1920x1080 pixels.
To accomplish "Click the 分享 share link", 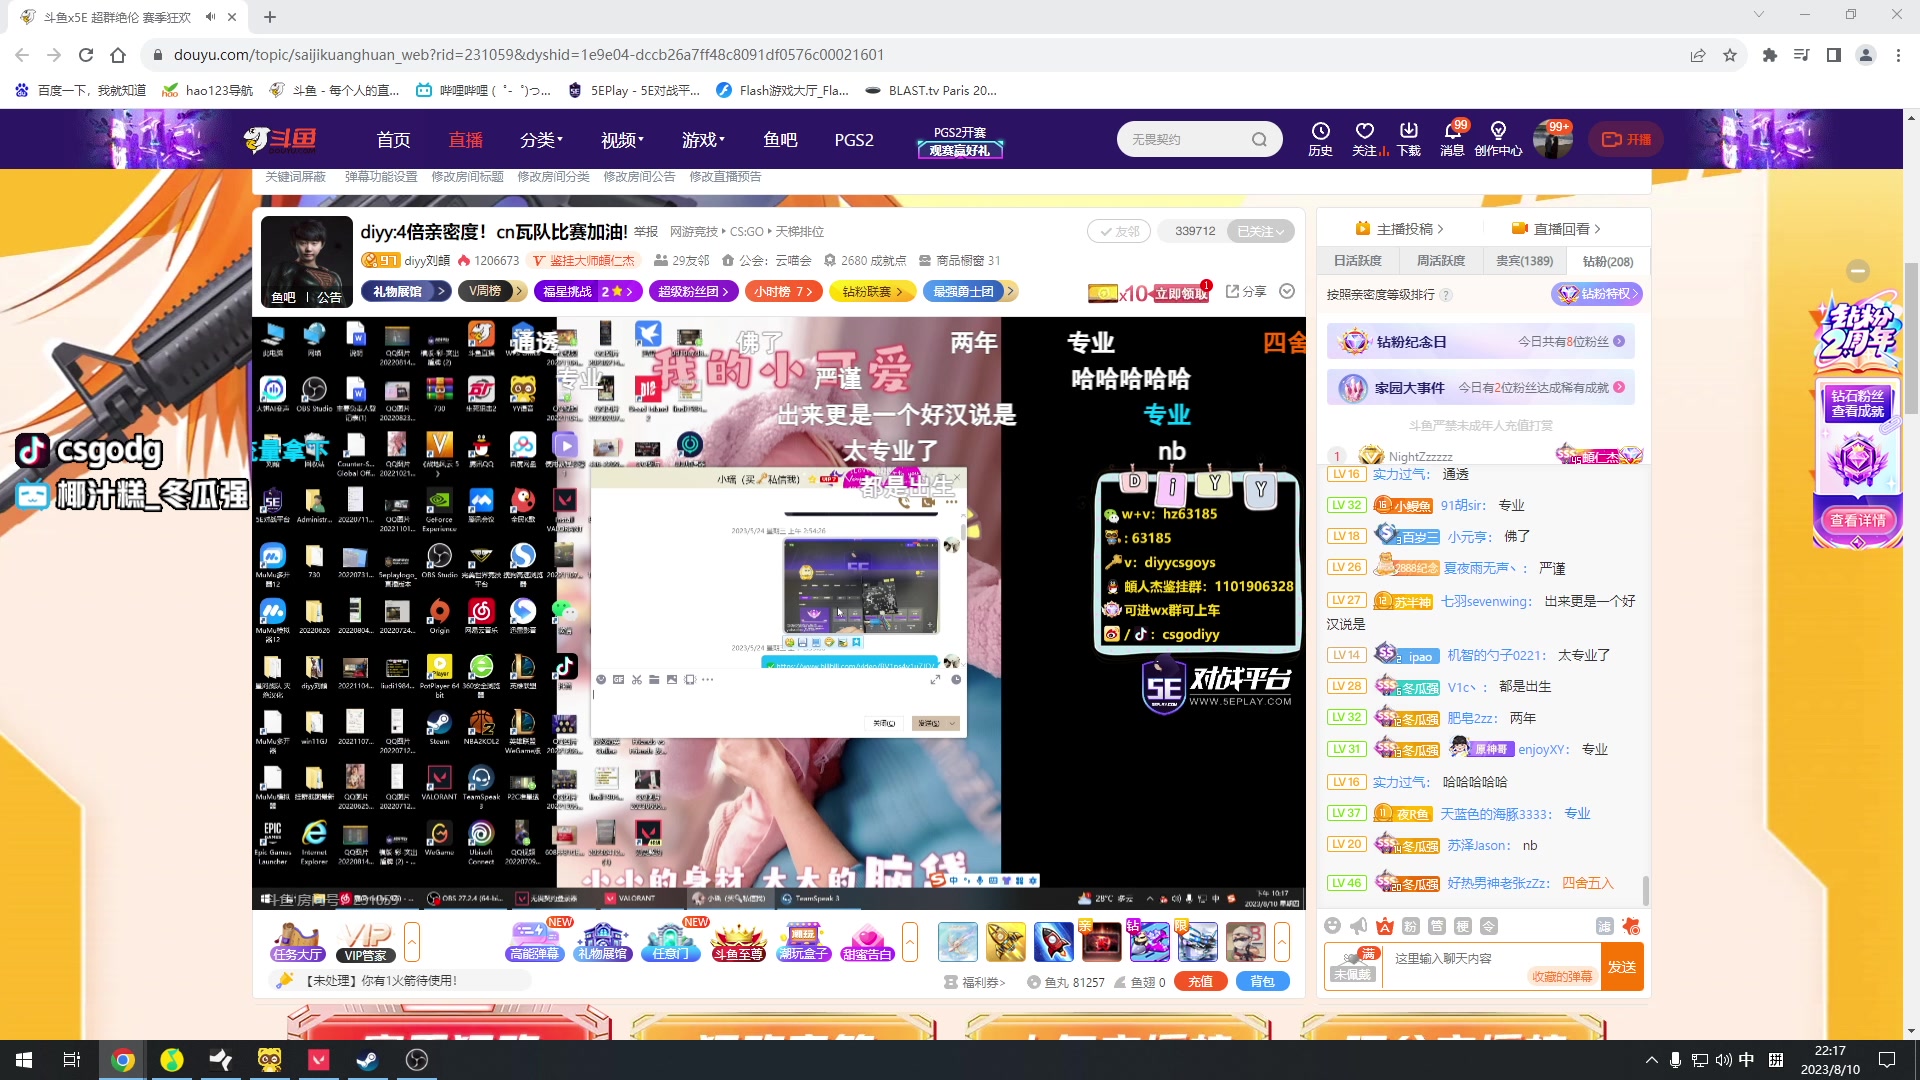I will (x=1246, y=291).
